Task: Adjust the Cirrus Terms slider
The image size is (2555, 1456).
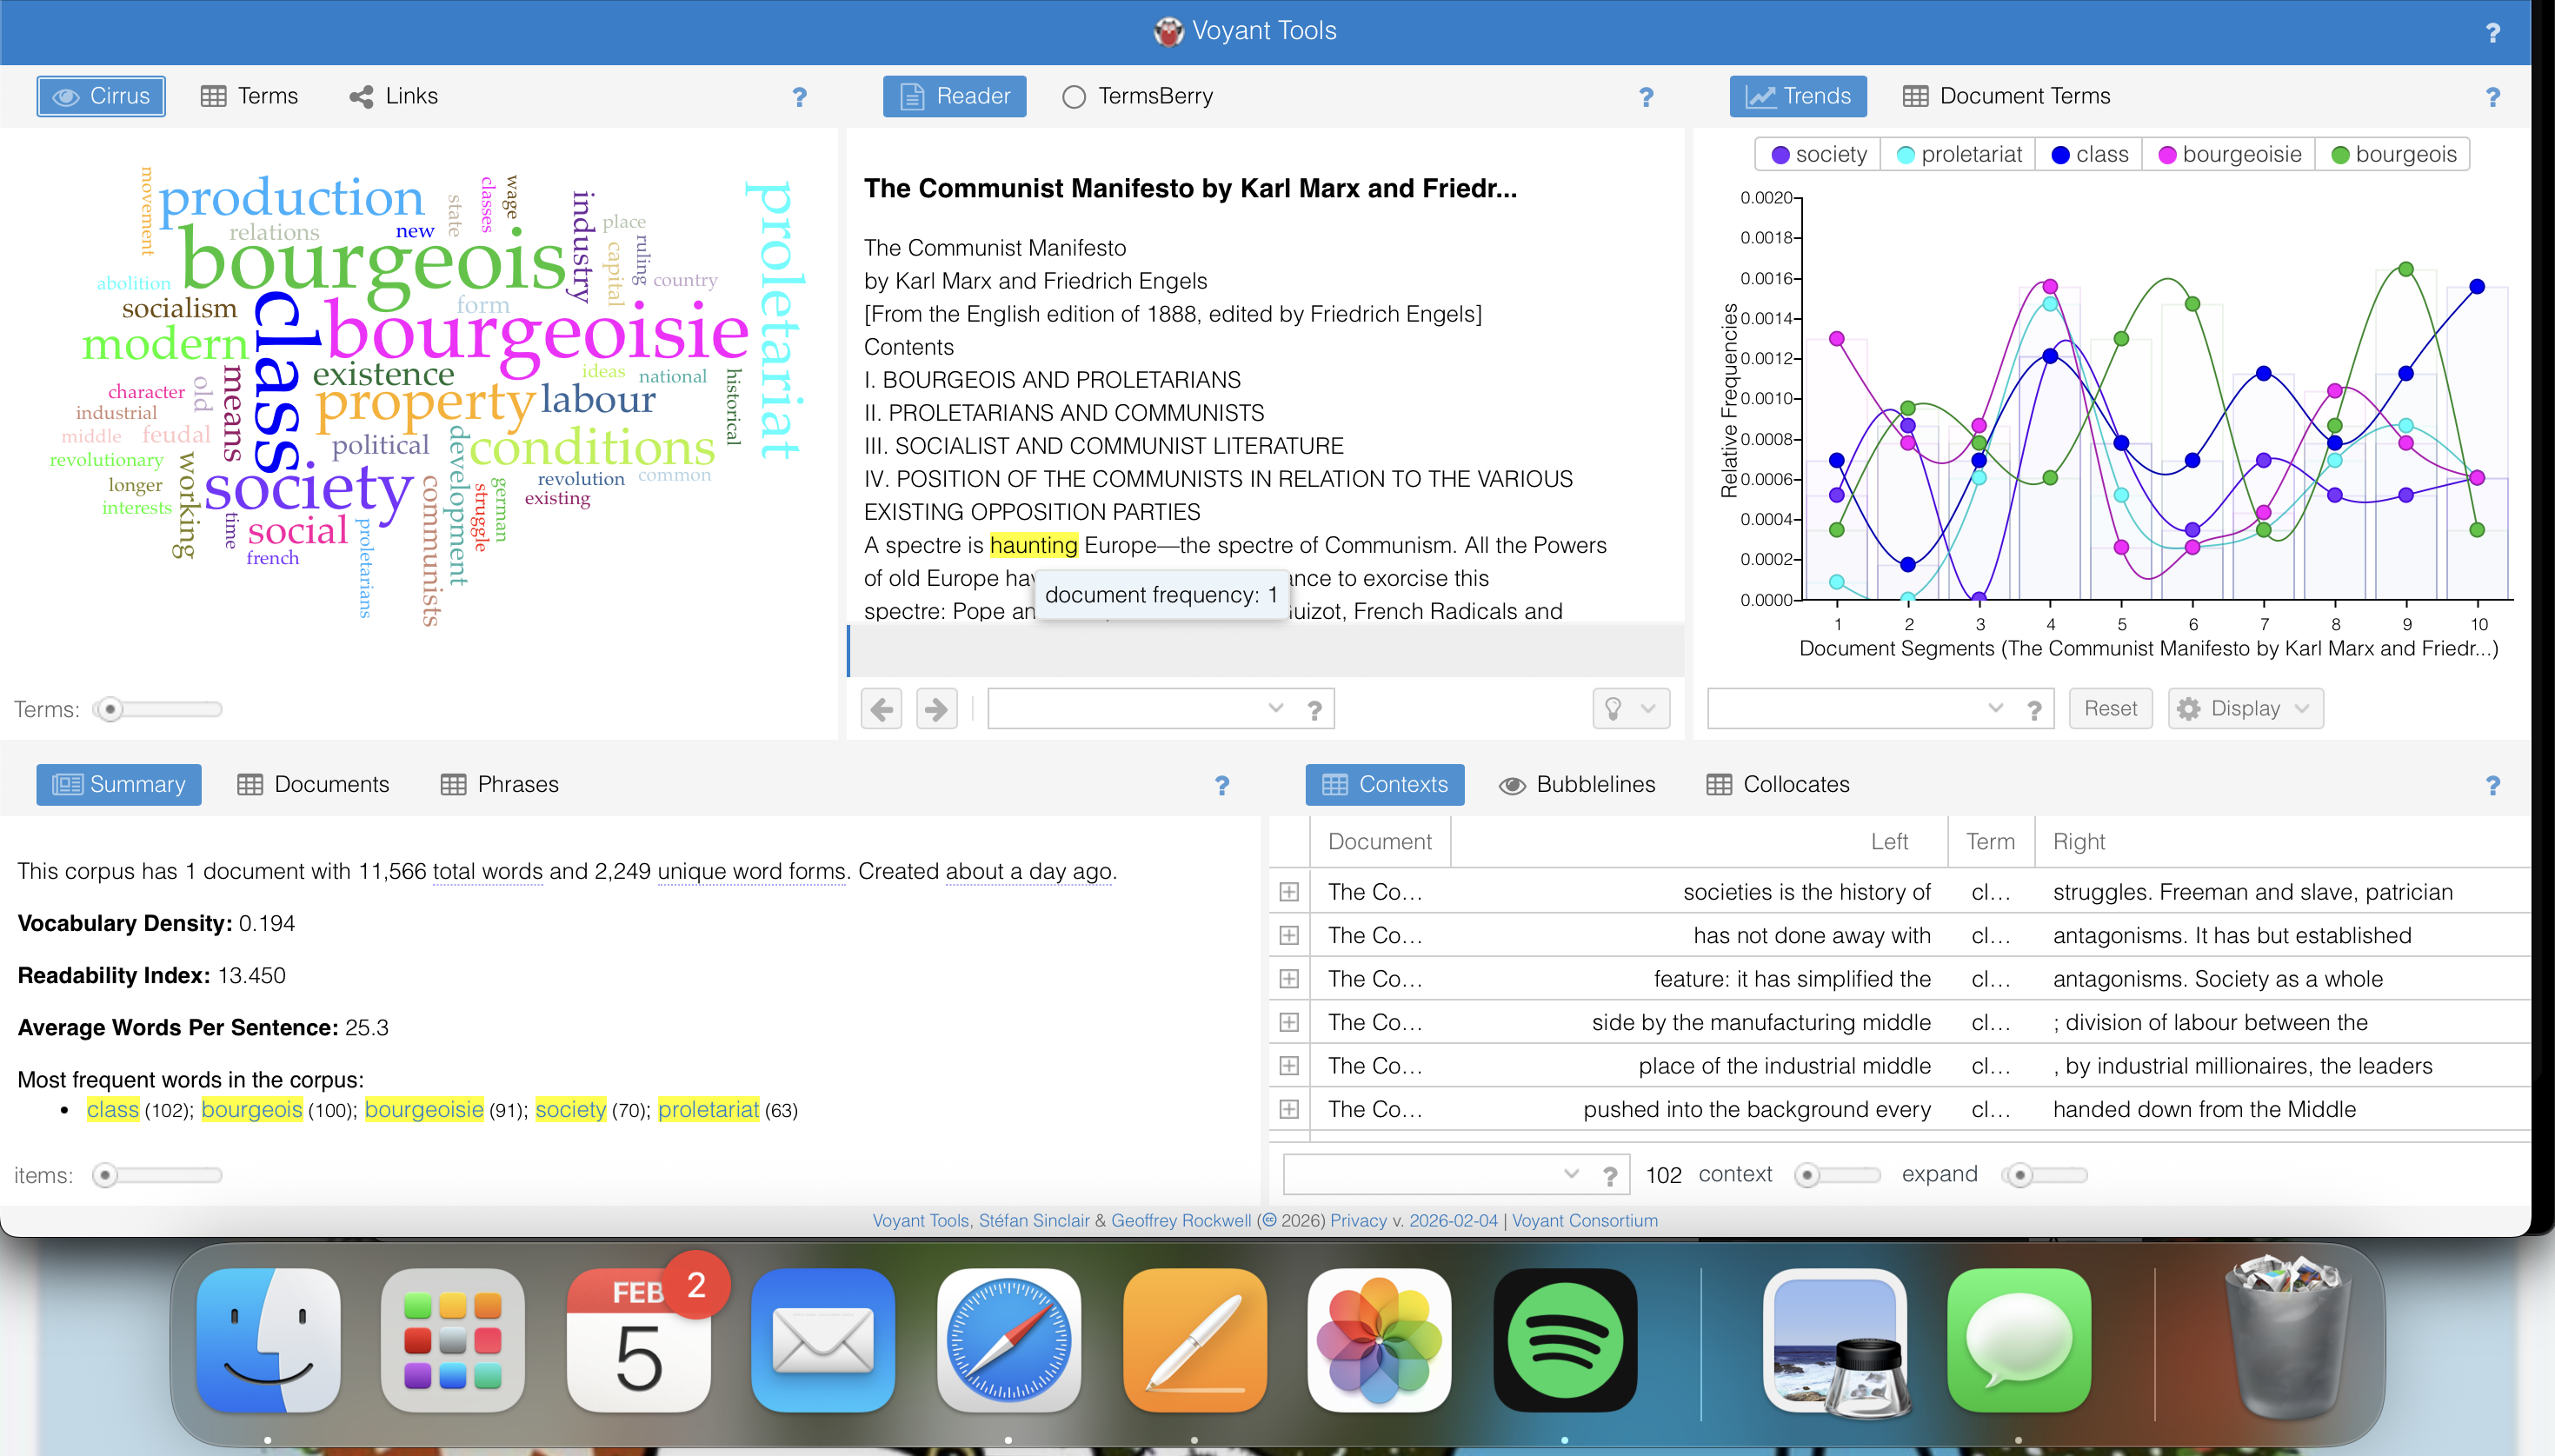Action: tap(110, 709)
